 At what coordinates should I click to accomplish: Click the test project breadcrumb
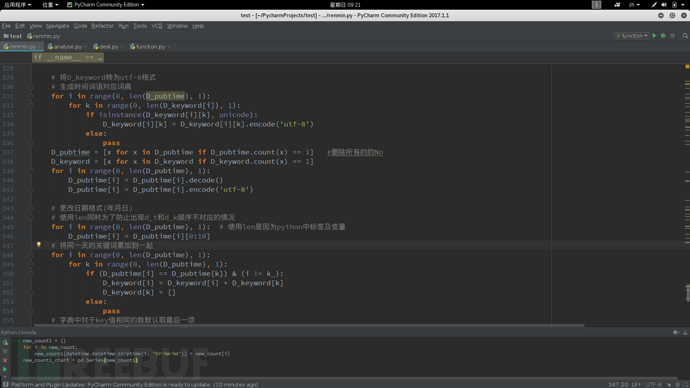13,36
